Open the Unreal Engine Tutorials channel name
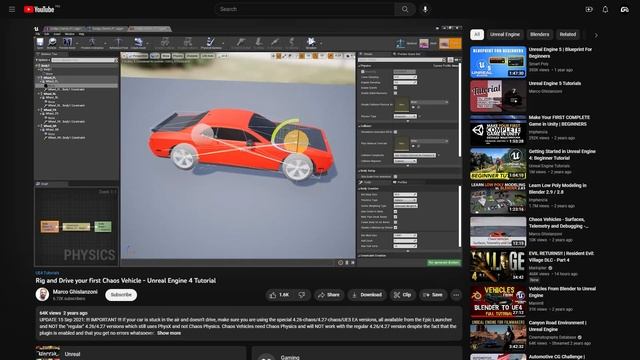Screen dimensions: 640x360 549,166
